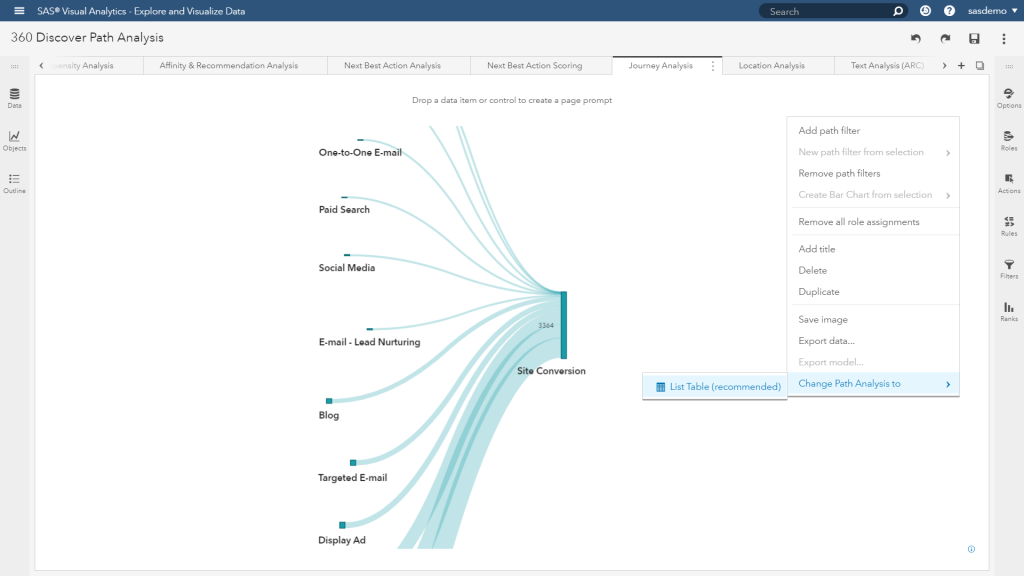
Task: Click the Display Ad path node
Action: 342,525
